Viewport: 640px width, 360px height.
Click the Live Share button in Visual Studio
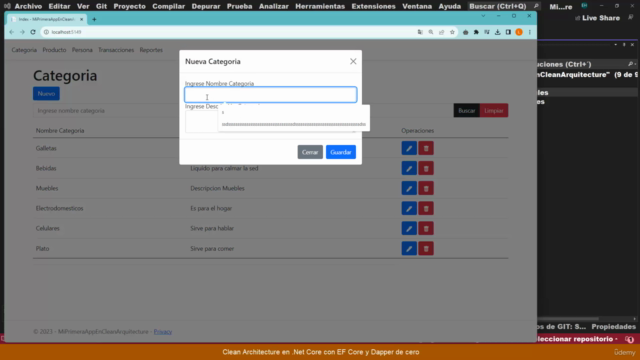click(x=597, y=18)
